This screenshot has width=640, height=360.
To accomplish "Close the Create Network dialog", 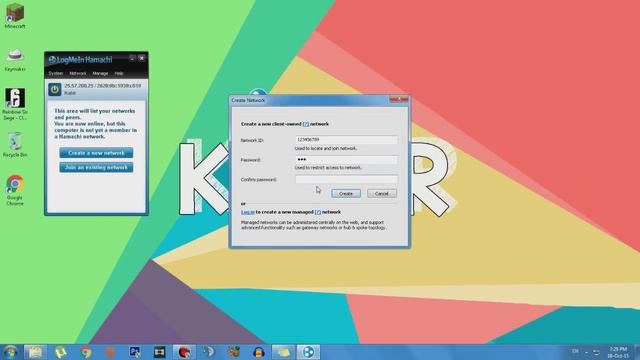I will pyautogui.click(x=399, y=100).
